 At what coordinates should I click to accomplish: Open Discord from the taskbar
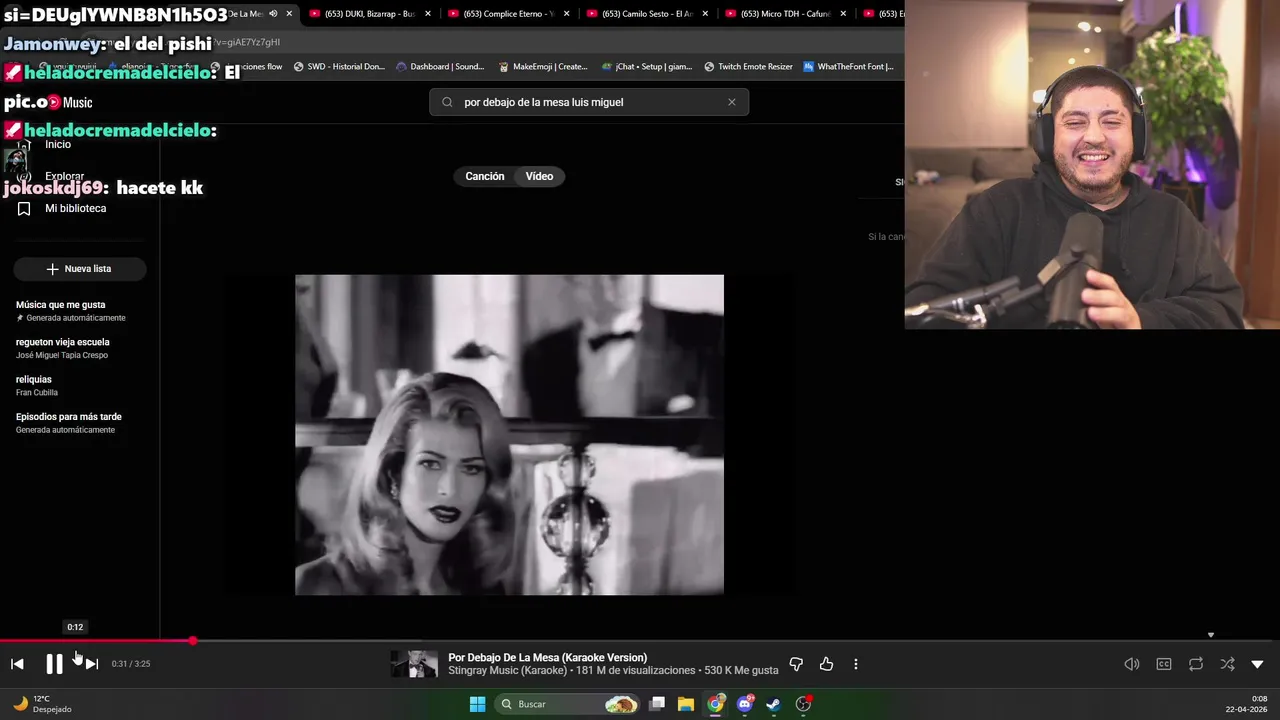(745, 704)
